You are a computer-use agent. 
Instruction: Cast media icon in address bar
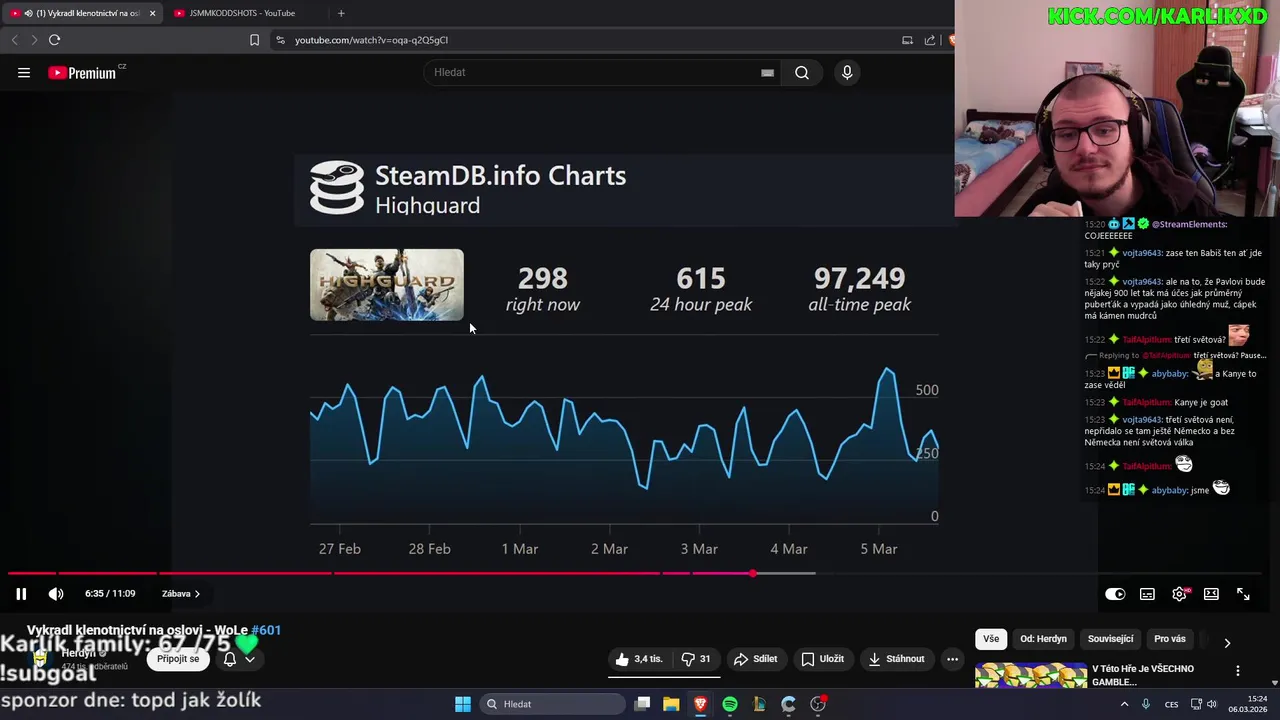(x=907, y=40)
